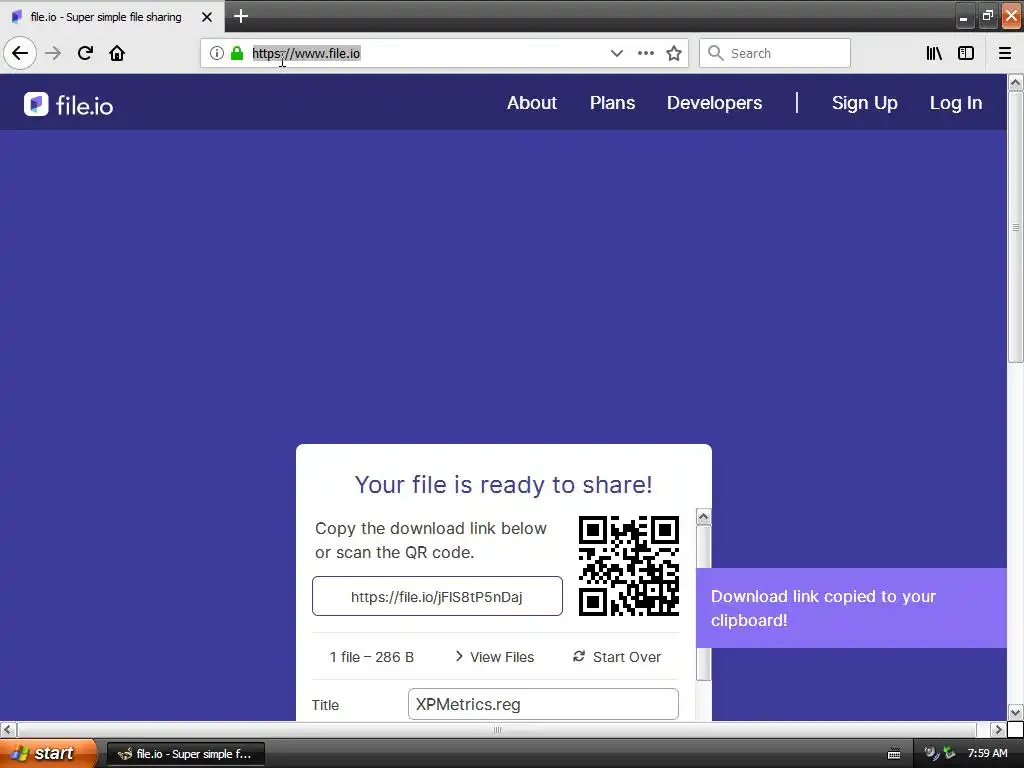This screenshot has height=768, width=1024.
Task: Click Log In link
Action: 955,103
